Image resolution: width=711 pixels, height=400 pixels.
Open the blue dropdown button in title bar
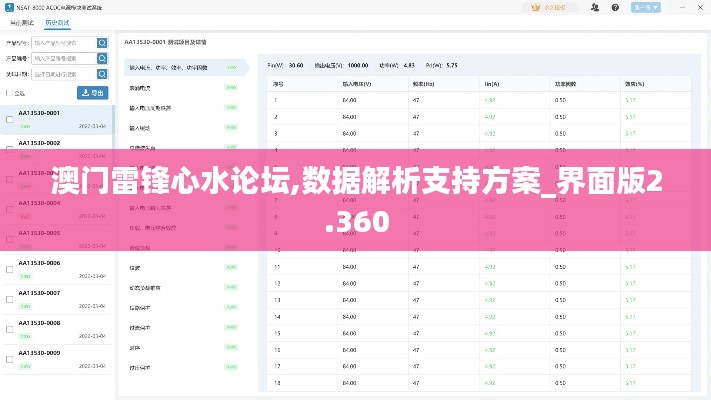click(x=646, y=8)
